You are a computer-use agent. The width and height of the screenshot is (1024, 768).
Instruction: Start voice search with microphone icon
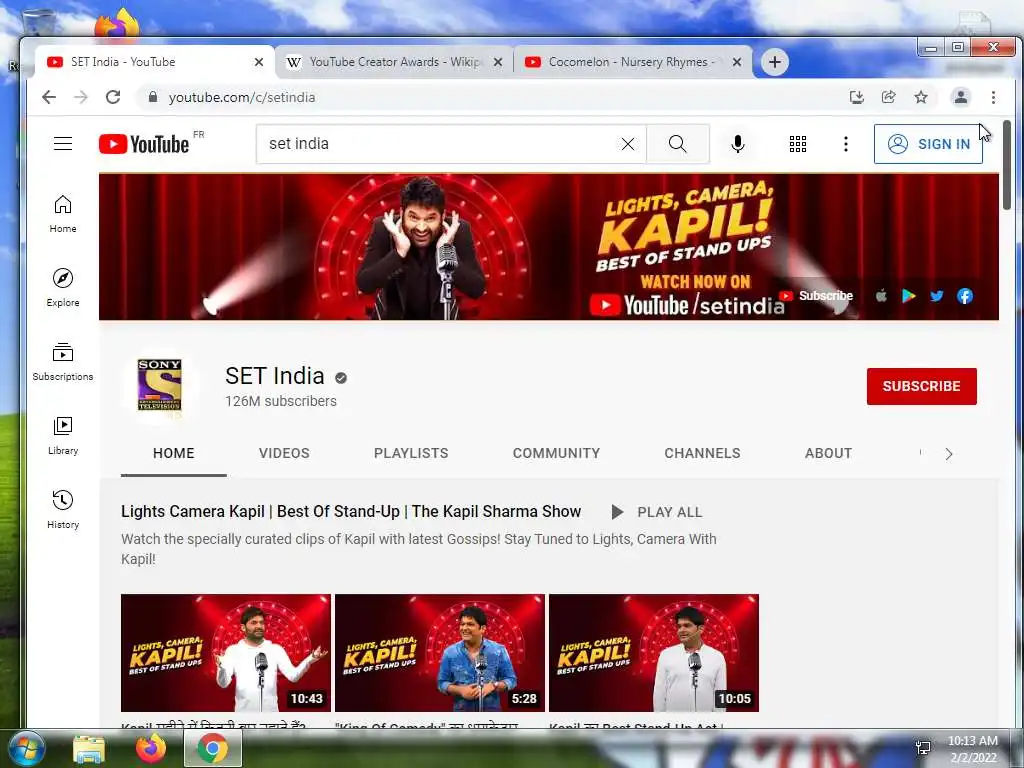tap(738, 144)
